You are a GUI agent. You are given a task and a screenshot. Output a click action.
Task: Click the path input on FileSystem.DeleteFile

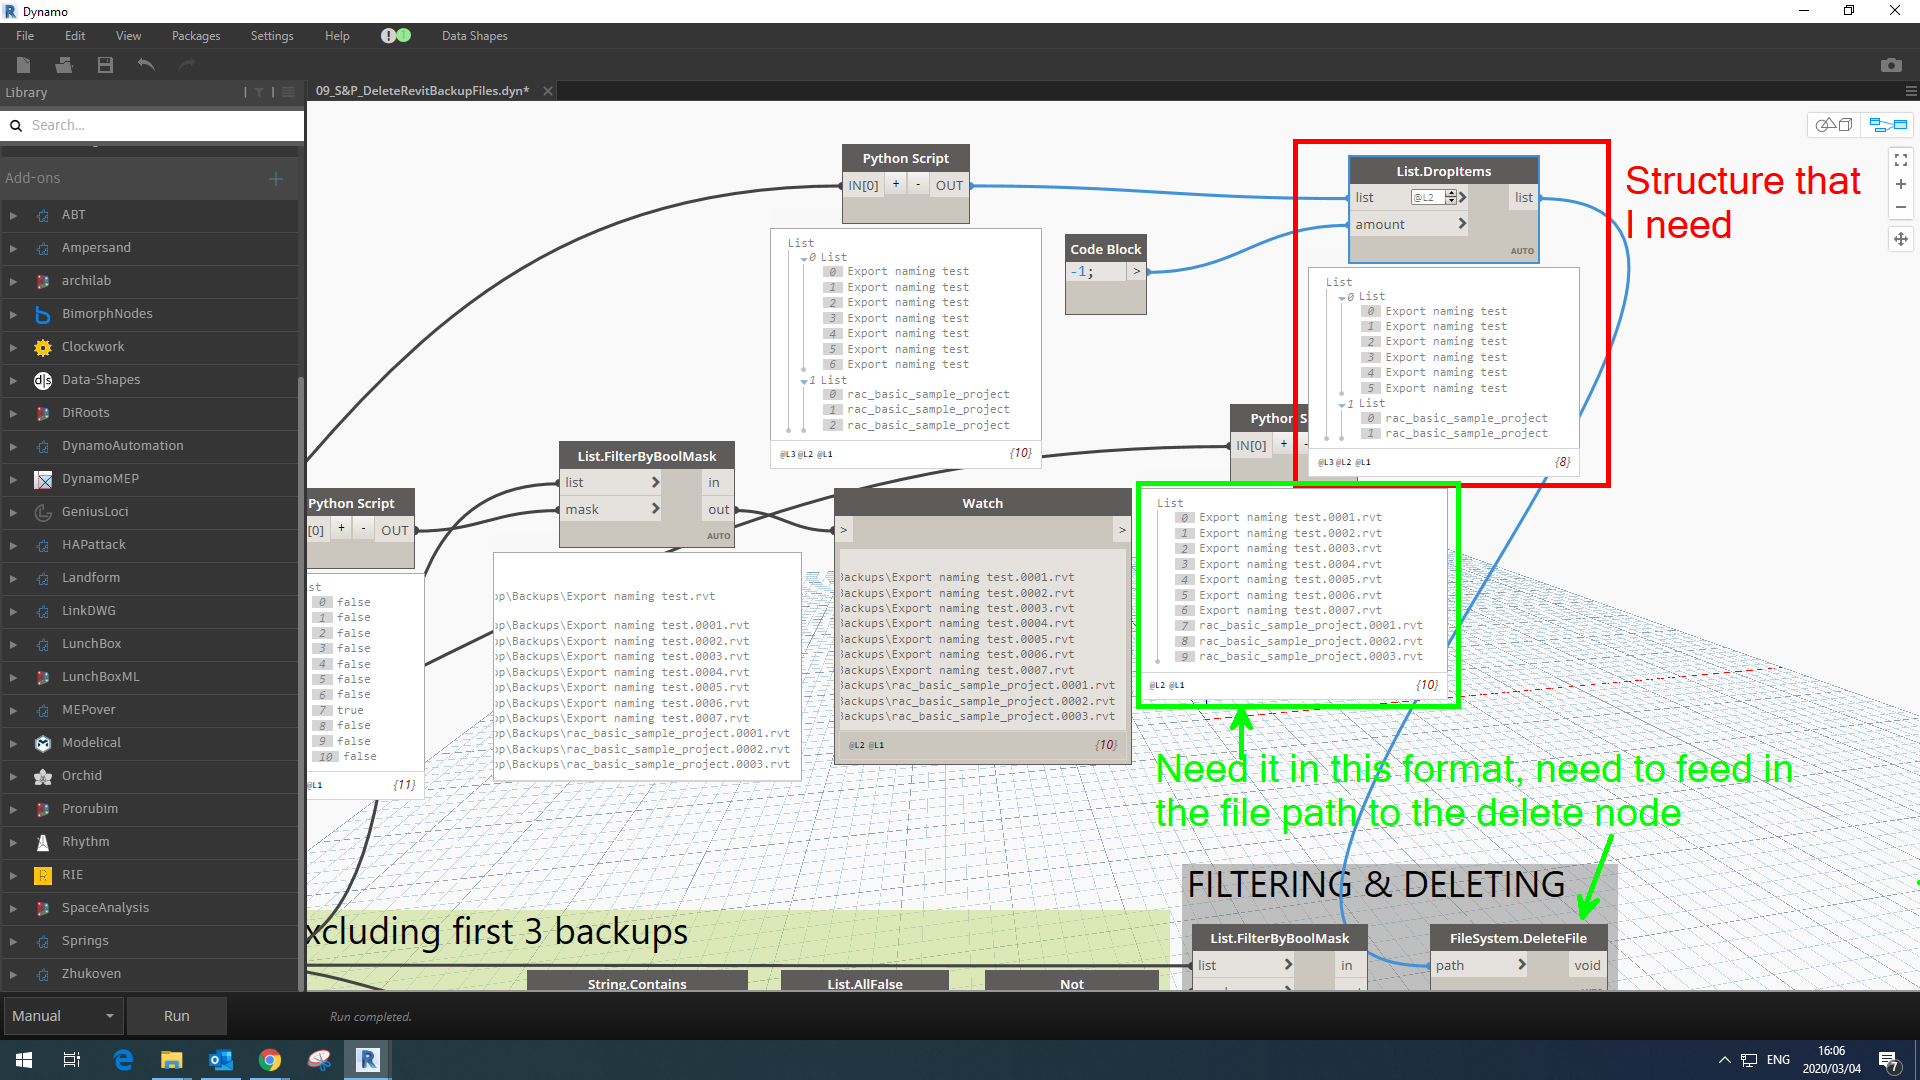1480,965
